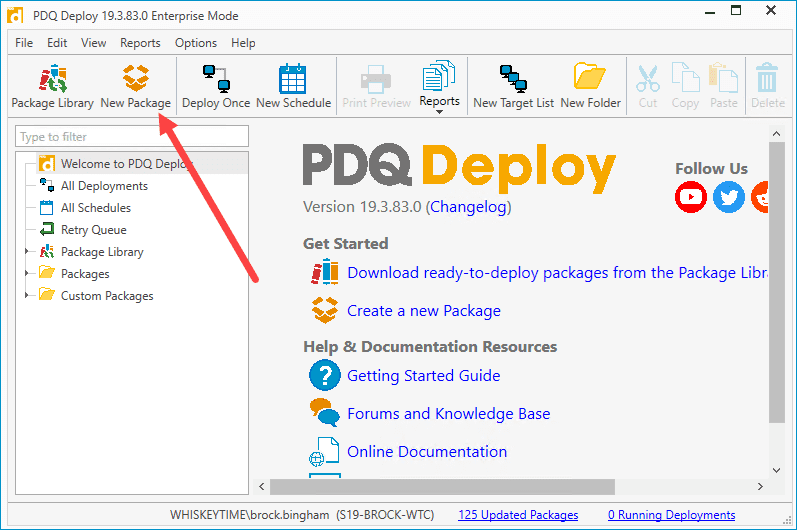
Task: Click the chat bubbles Forums icon
Action: 325,412
